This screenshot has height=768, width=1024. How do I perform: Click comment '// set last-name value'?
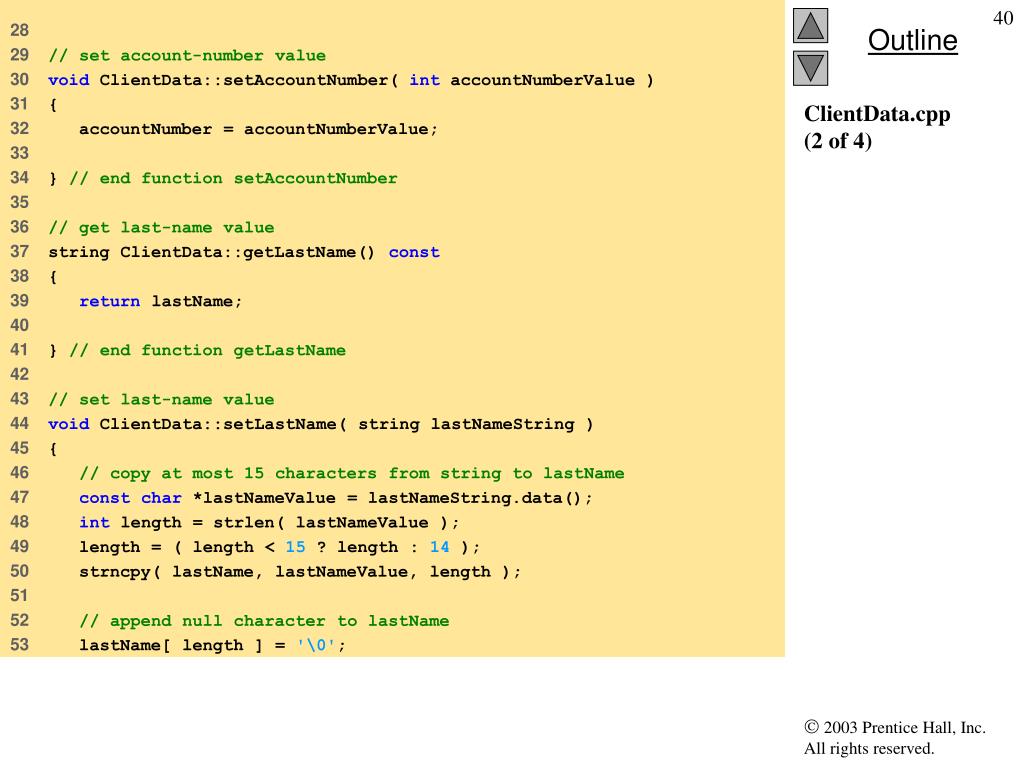pyautogui.click(x=161, y=399)
